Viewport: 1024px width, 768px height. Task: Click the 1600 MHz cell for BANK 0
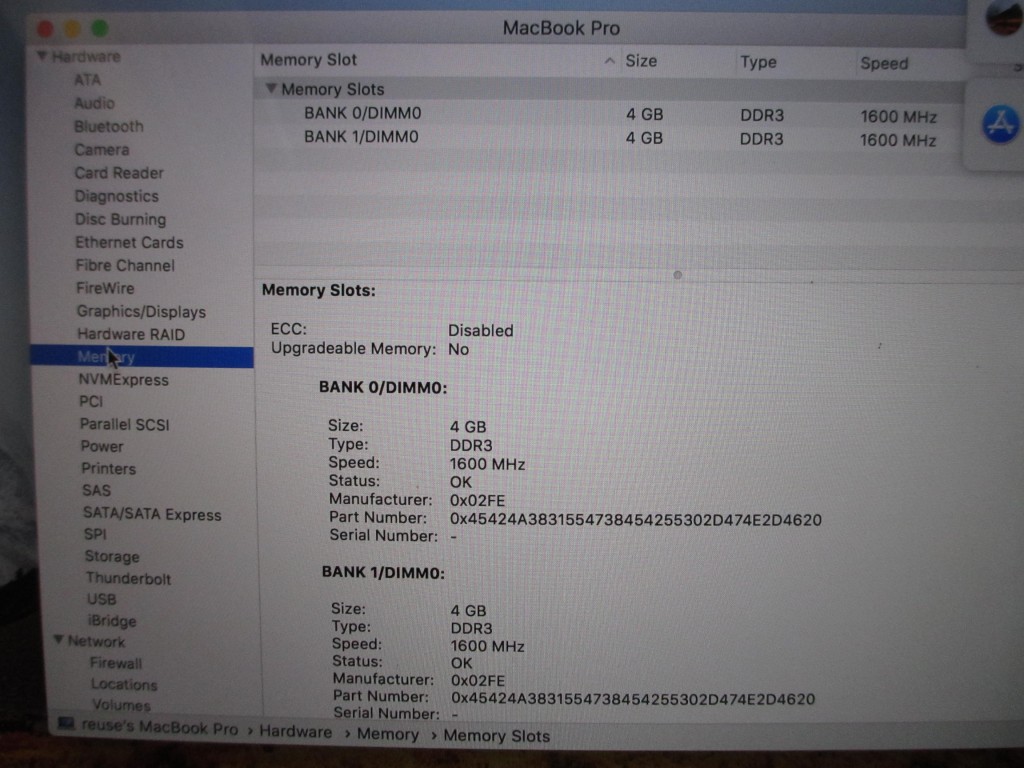pyautogui.click(x=899, y=117)
